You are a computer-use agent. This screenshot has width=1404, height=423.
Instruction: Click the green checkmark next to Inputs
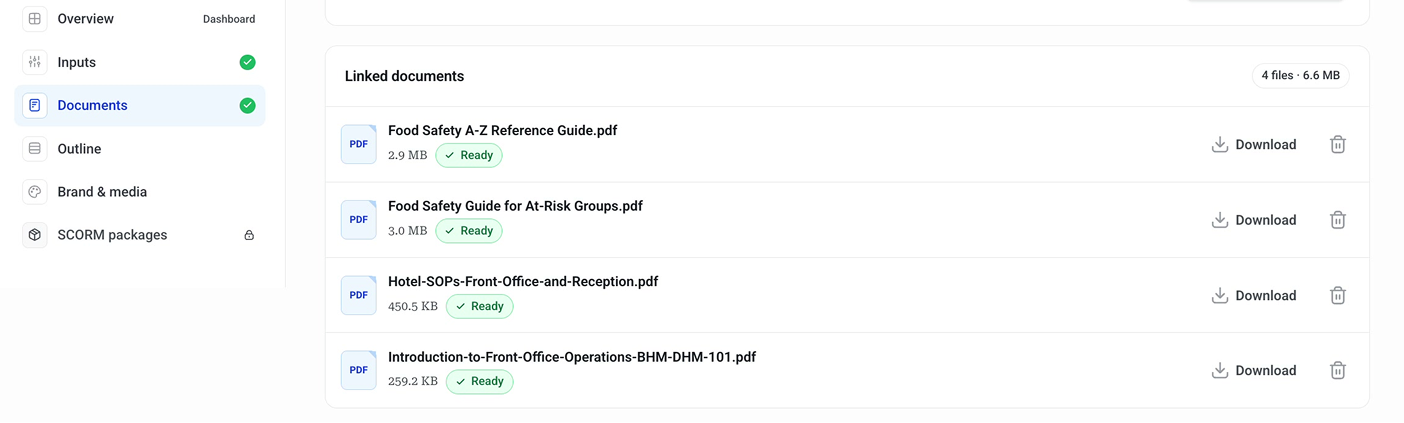click(x=247, y=62)
